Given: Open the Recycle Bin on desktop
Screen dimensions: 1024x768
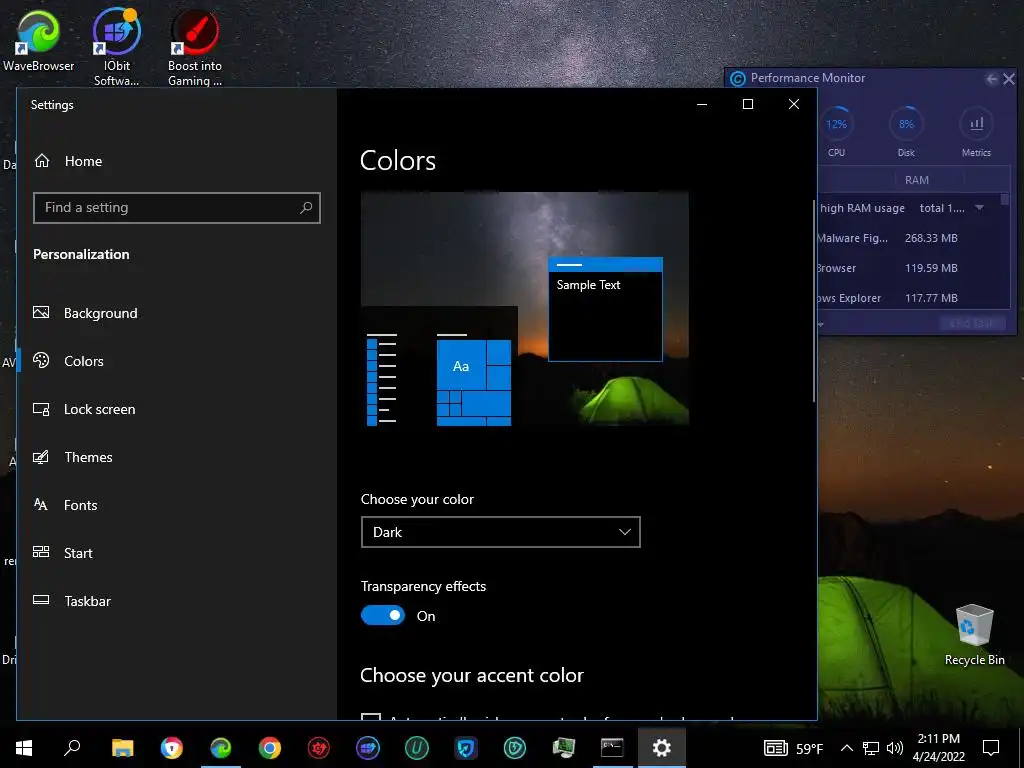Looking at the screenshot, I should 974,635.
